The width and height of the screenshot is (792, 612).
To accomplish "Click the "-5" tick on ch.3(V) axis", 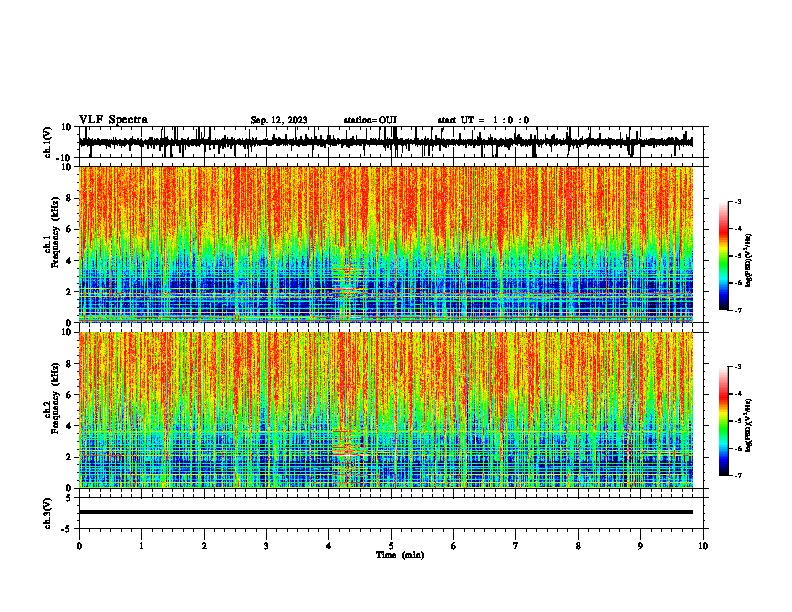I will pos(67,529).
